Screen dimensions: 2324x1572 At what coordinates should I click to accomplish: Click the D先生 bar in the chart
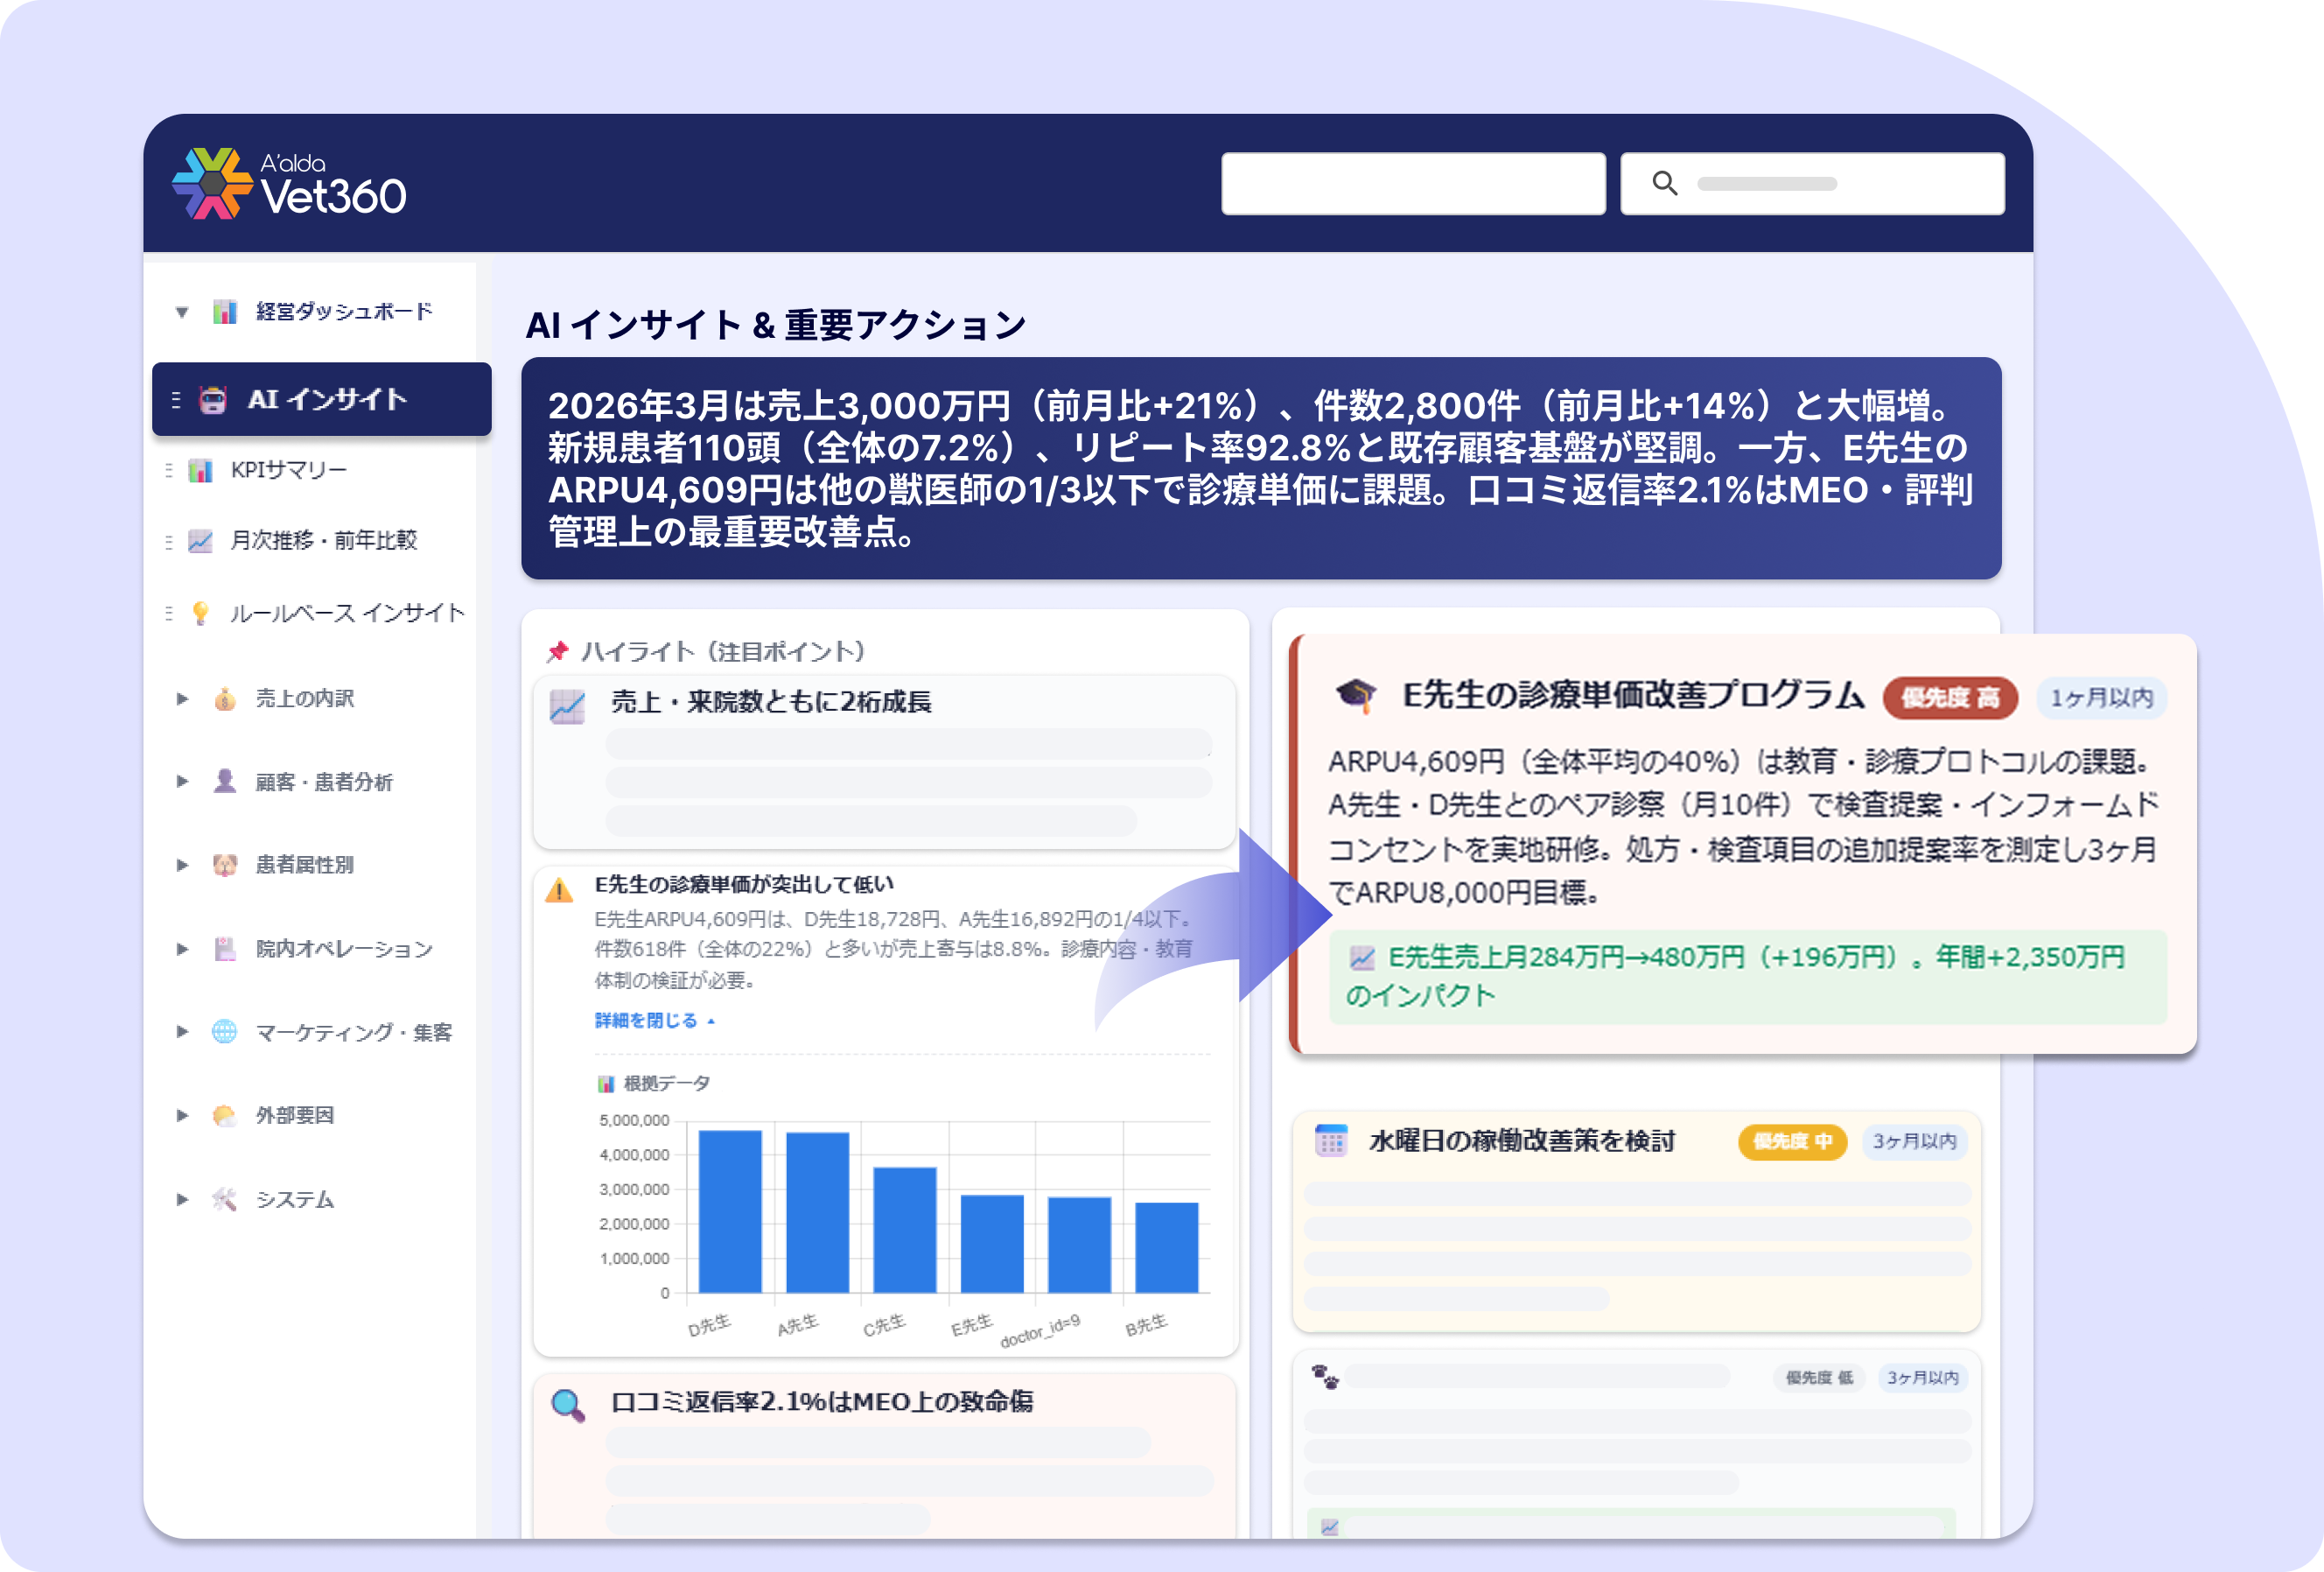[730, 1211]
